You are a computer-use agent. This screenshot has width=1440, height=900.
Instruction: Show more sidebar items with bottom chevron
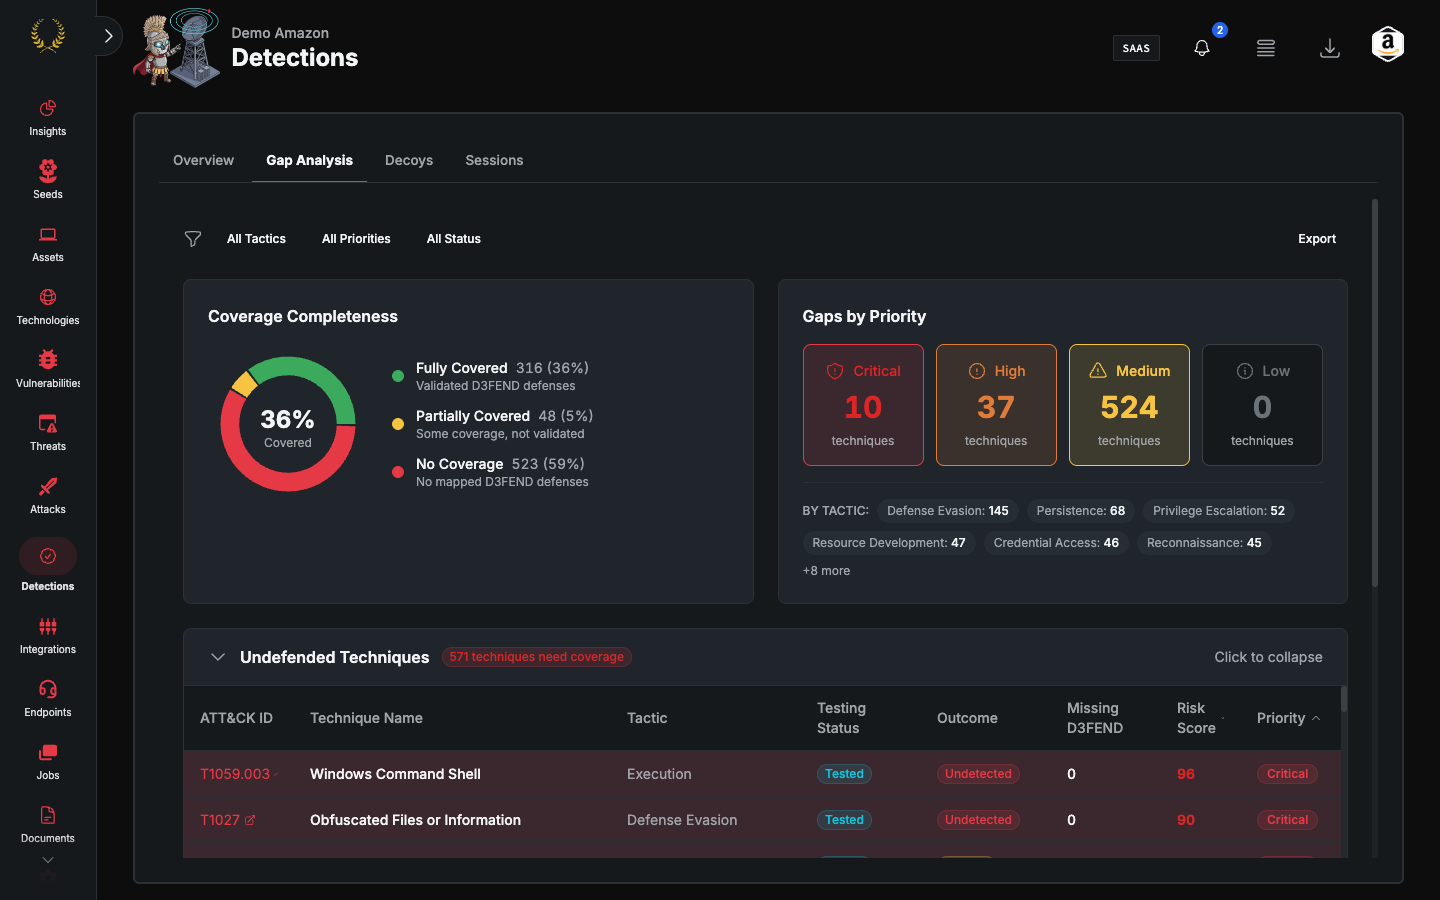pyautogui.click(x=47, y=860)
